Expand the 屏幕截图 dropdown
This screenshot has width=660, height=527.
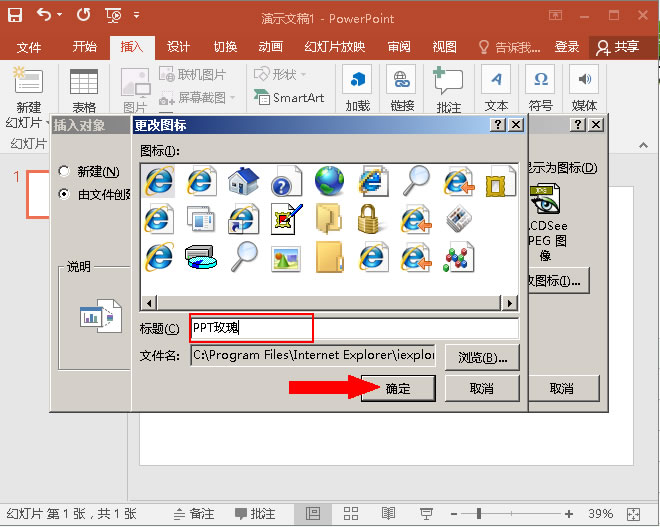[232, 98]
